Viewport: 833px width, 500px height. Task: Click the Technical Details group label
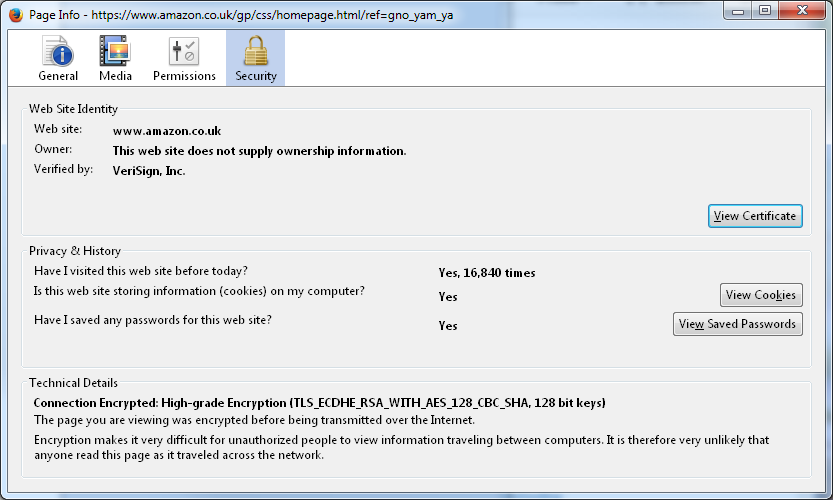point(73,383)
